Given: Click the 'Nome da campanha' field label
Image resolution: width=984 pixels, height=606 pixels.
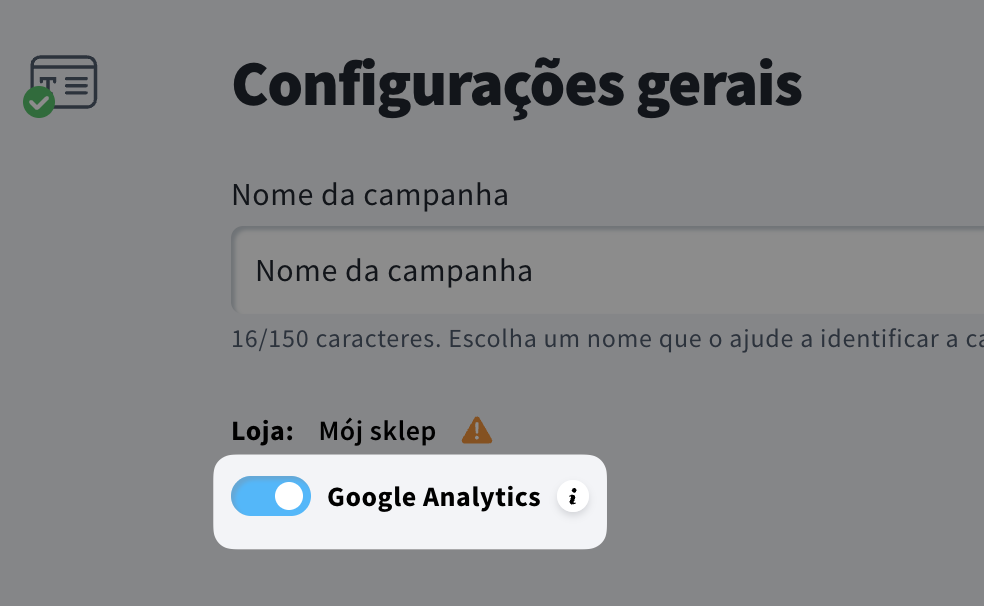Looking at the screenshot, I should point(370,195).
